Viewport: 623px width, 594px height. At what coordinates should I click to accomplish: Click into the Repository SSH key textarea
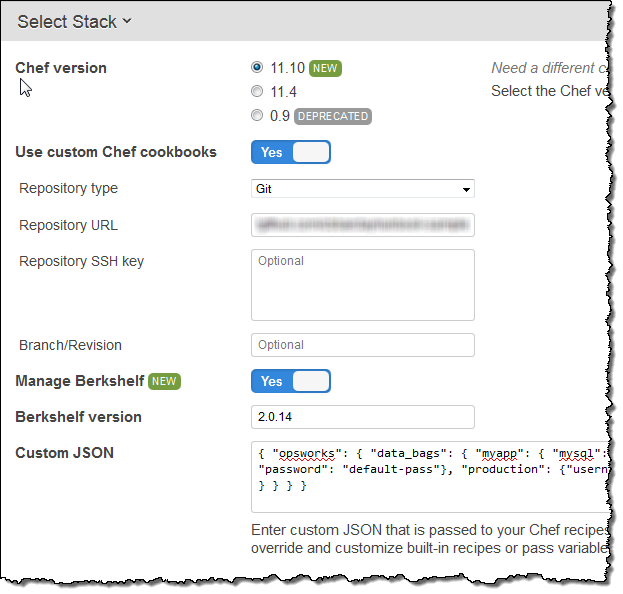click(363, 285)
